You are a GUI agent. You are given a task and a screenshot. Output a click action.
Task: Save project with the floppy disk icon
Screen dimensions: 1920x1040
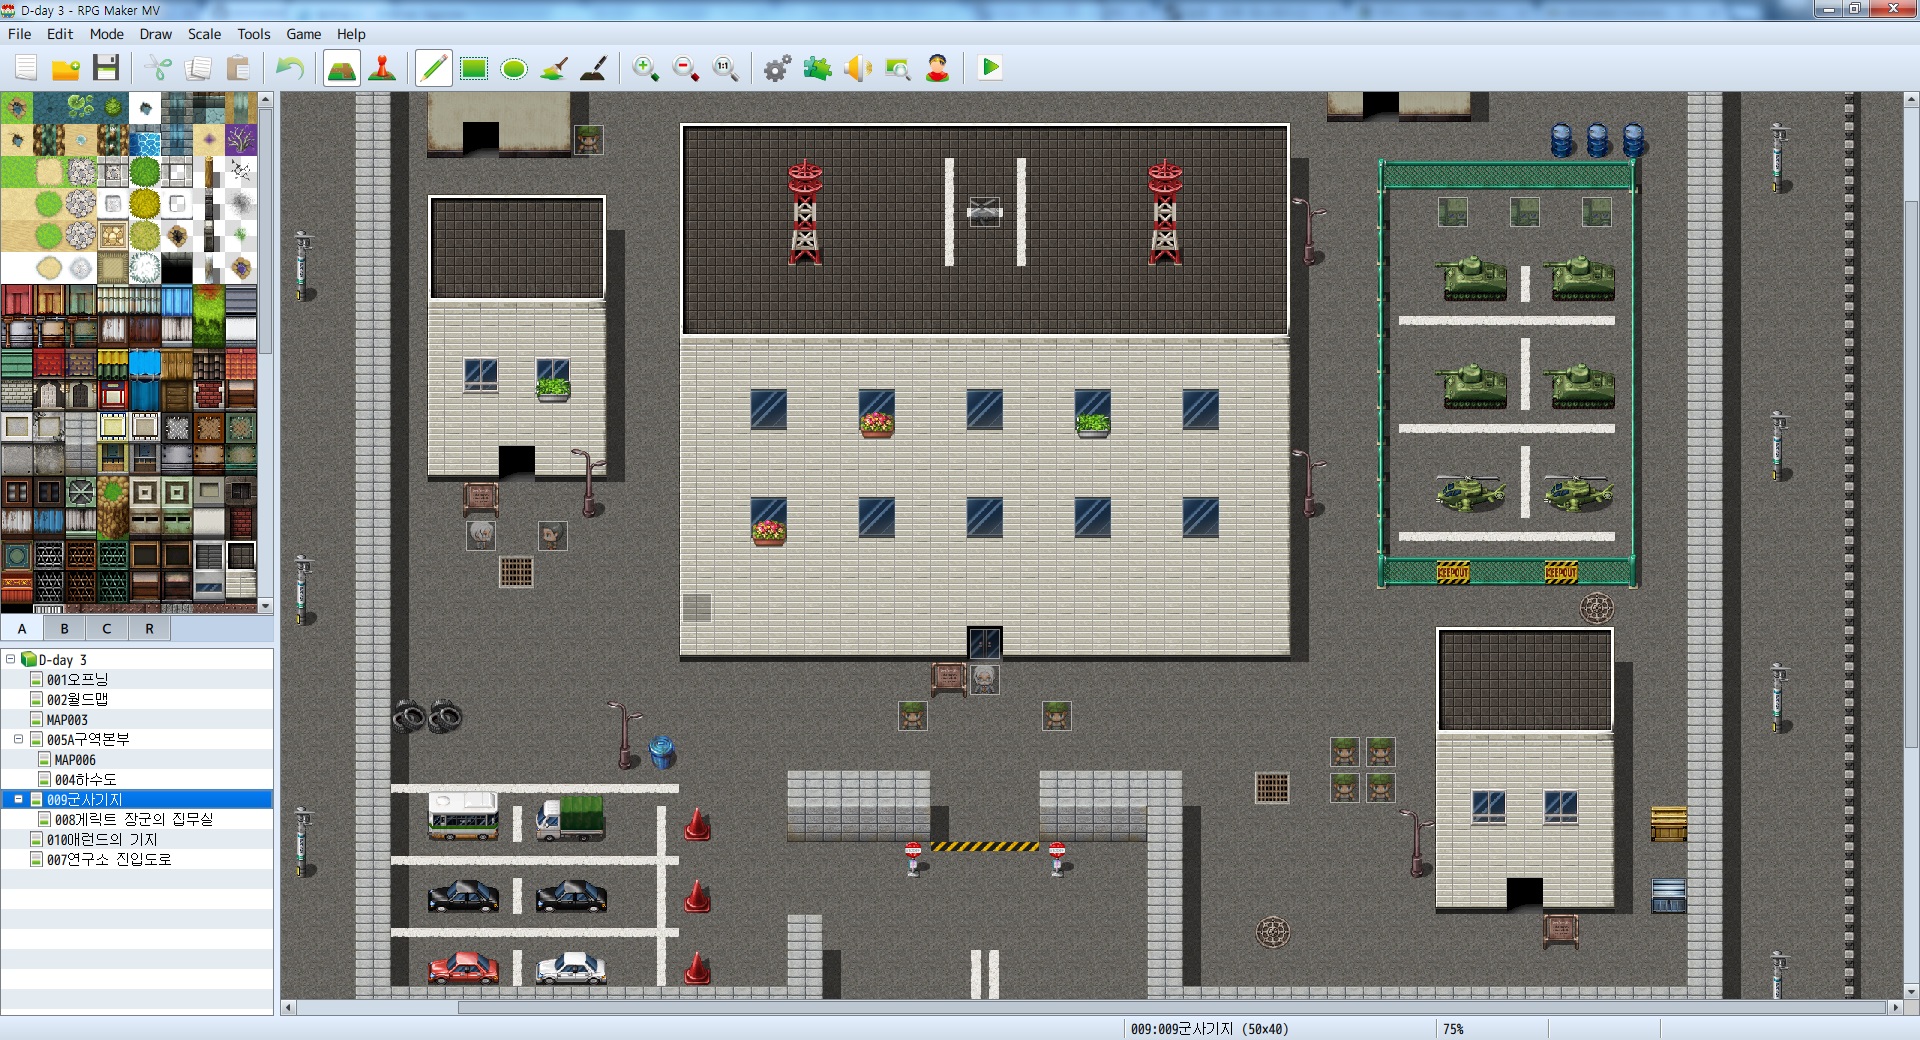(106, 68)
